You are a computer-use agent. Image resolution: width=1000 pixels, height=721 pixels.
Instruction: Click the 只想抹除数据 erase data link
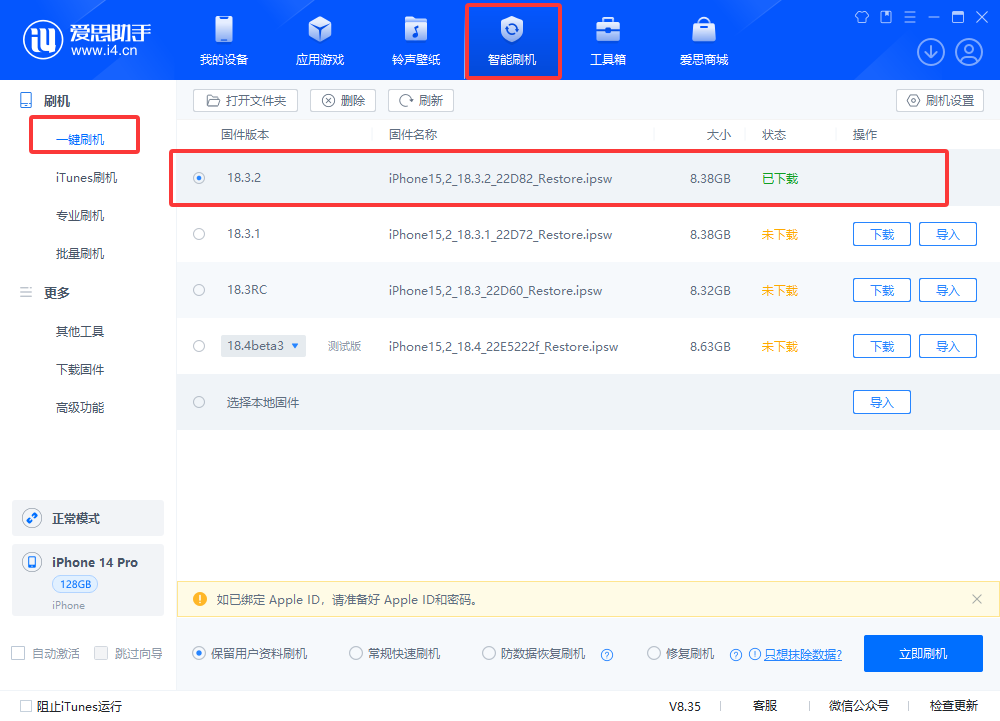click(x=803, y=653)
